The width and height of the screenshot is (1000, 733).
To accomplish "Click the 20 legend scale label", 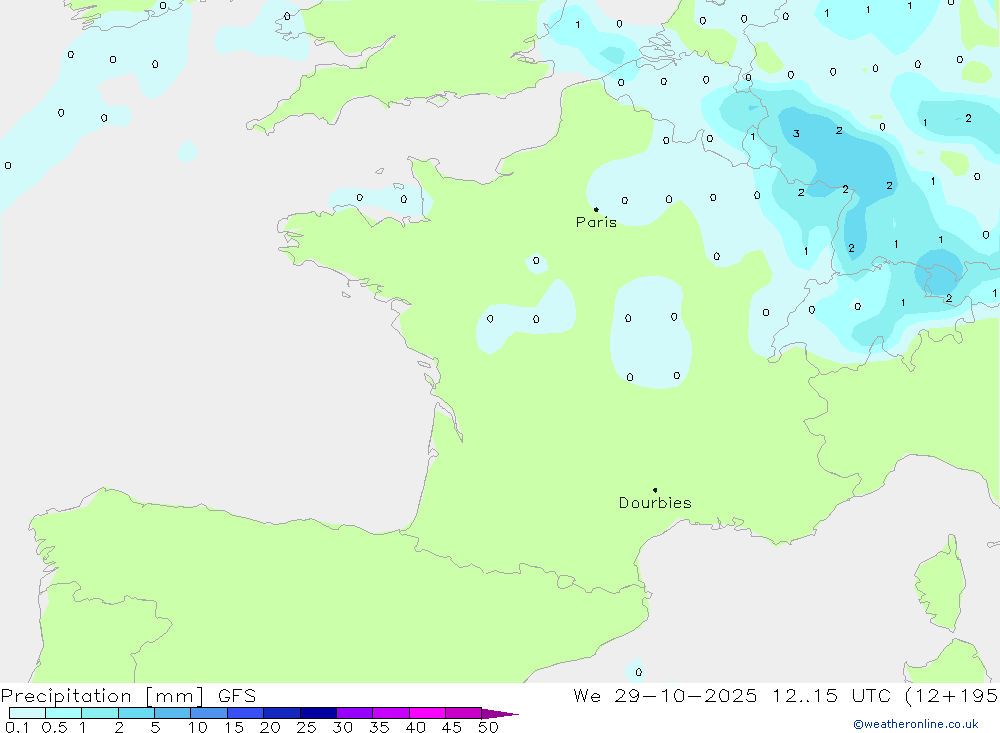I will coord(270,727).
